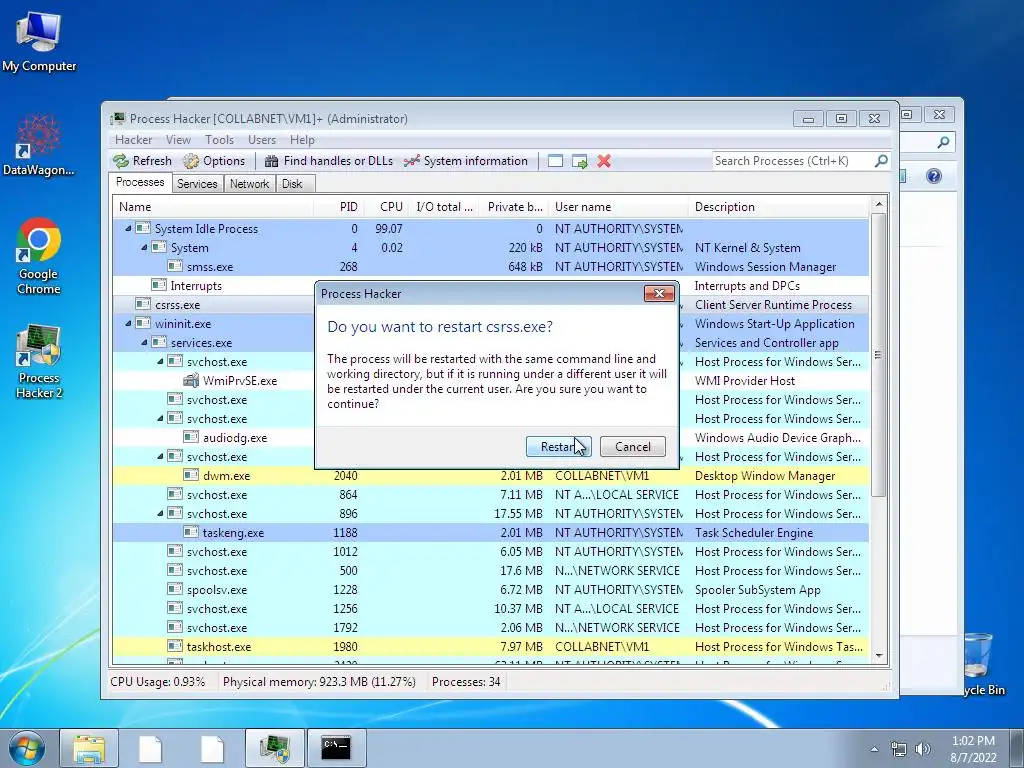The image size is (1024, 768).
Task: Open the DataWagon desktop shortcut
Action: [39, 145]
